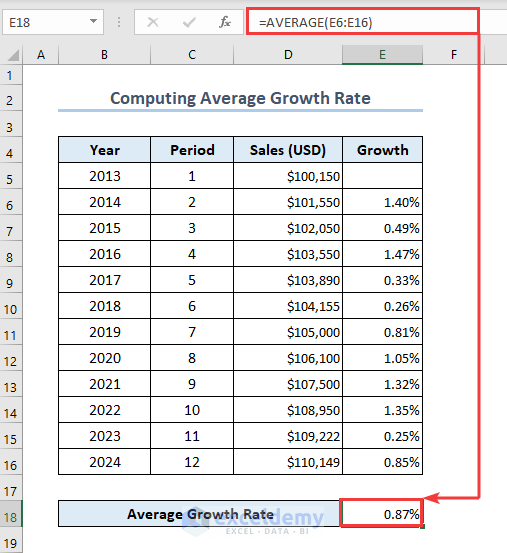Viewport: 507px width, 553px height.
Task: Select the growth cell 0.26%
Action: (383, 306)
